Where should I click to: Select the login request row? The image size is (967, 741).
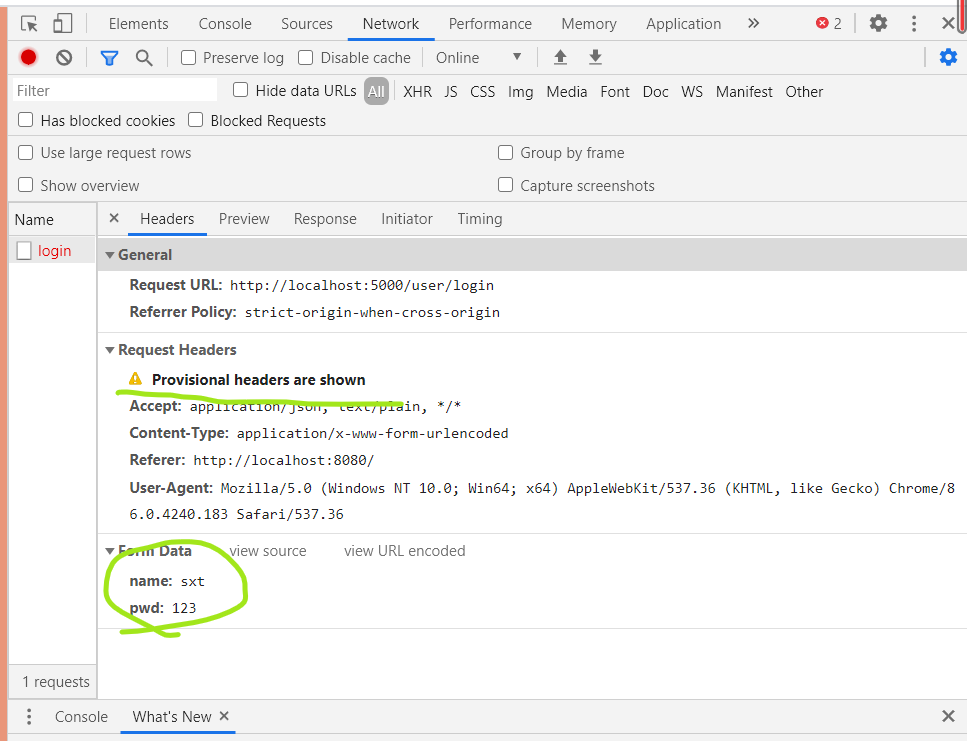(52, 250)
